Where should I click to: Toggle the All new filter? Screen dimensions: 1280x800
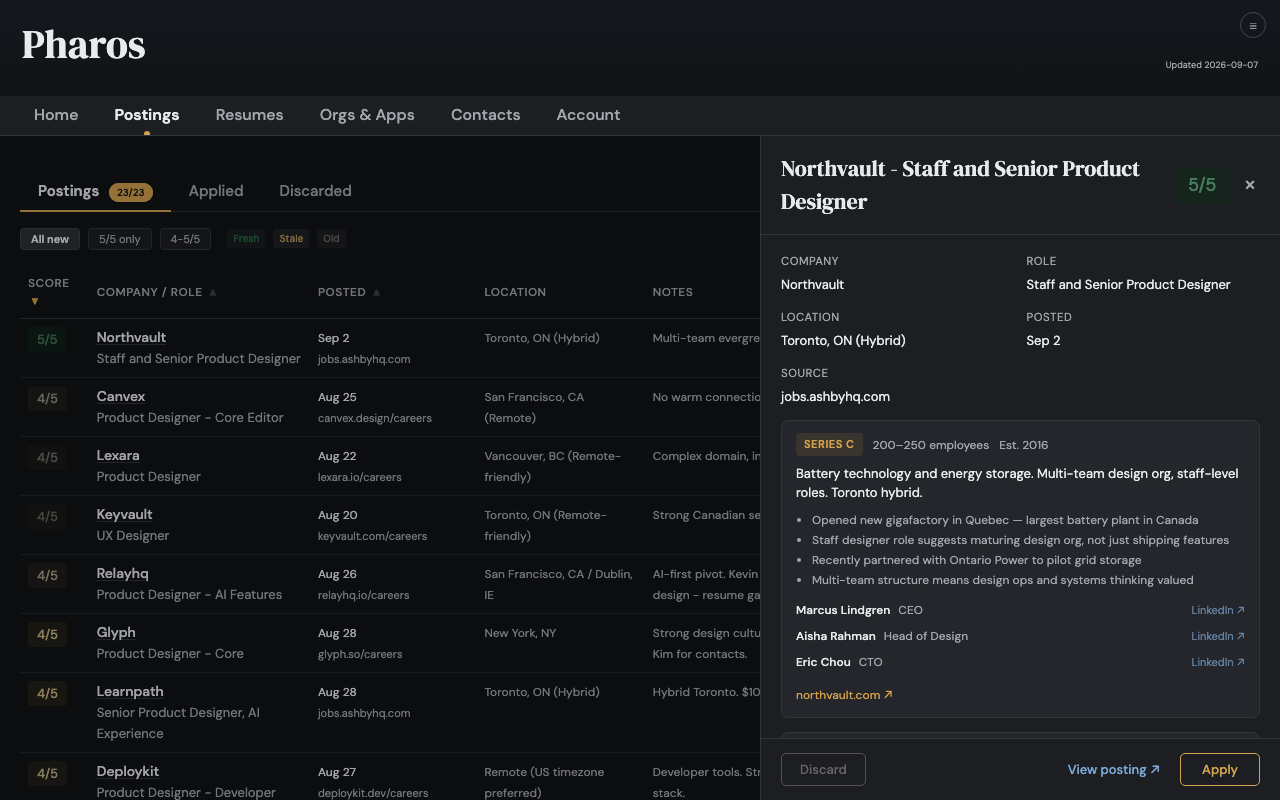(x=50, y=239)
